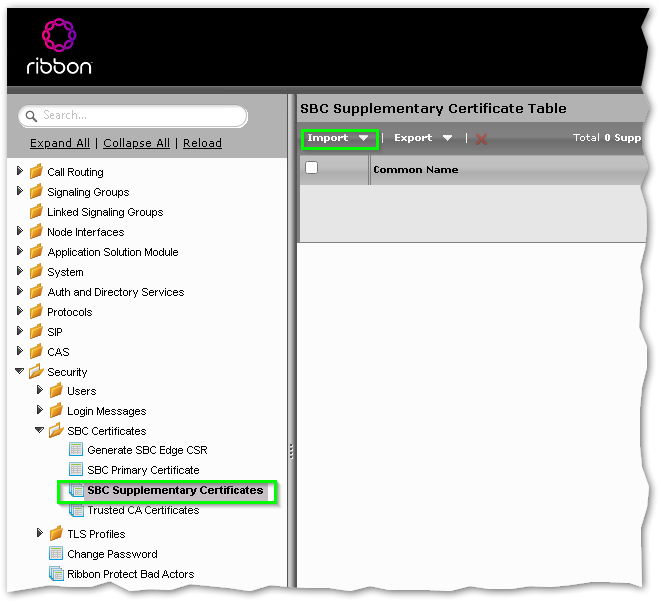Click the Signaling Groups folder icon
Screen dimensions: 661x603
click(x=36, y=191)
